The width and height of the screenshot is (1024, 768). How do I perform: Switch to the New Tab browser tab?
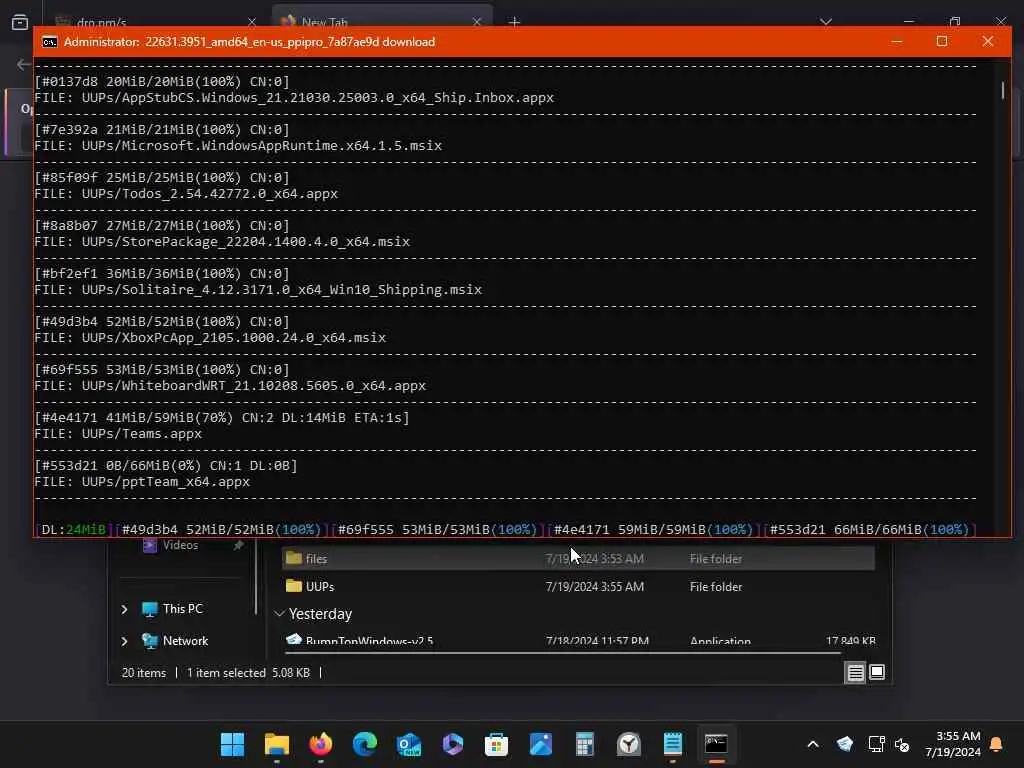382,20
